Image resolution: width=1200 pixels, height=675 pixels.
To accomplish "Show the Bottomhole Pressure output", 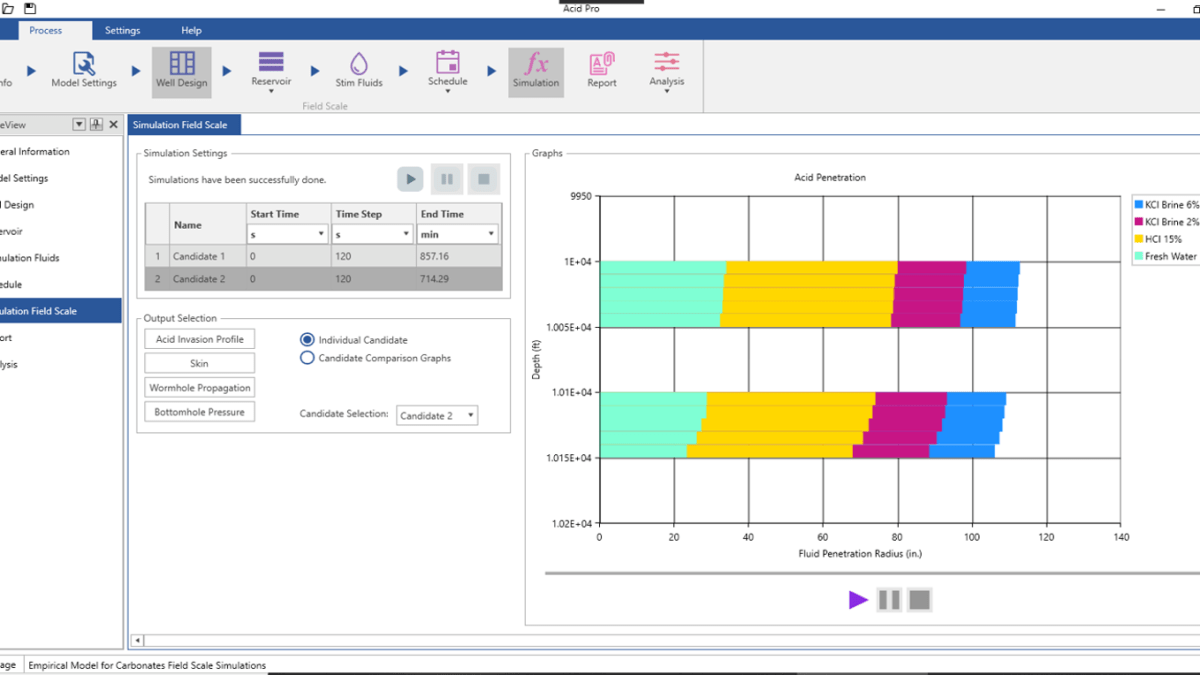I will 200,412.
